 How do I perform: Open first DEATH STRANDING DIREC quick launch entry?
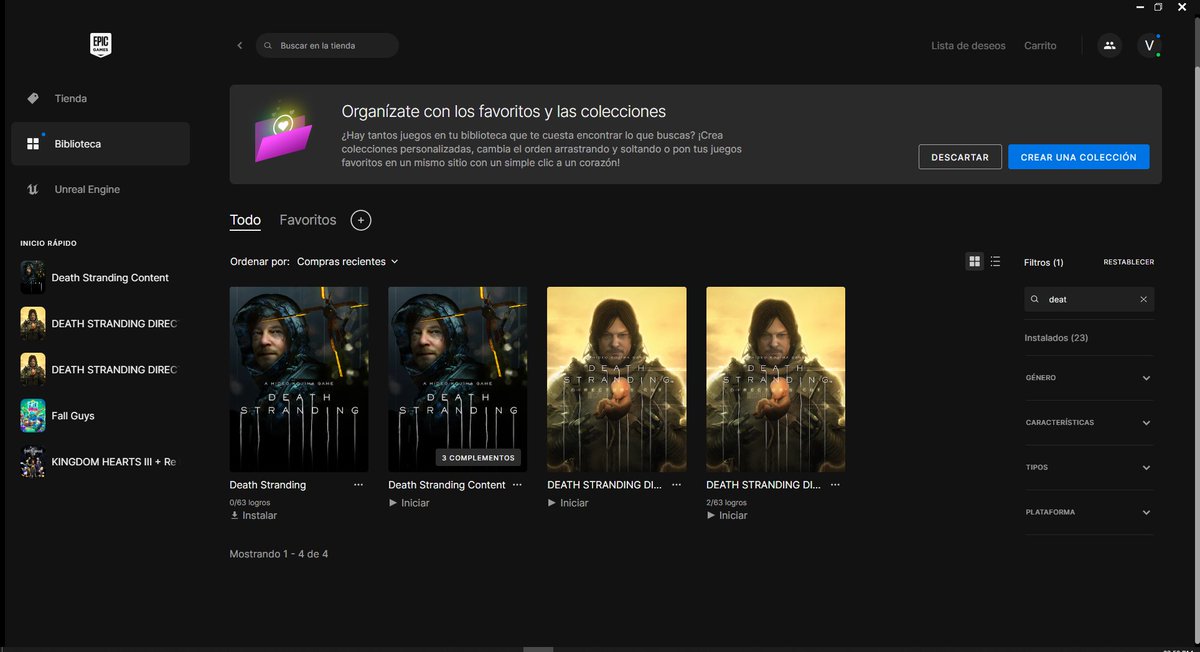pos(99,324)
